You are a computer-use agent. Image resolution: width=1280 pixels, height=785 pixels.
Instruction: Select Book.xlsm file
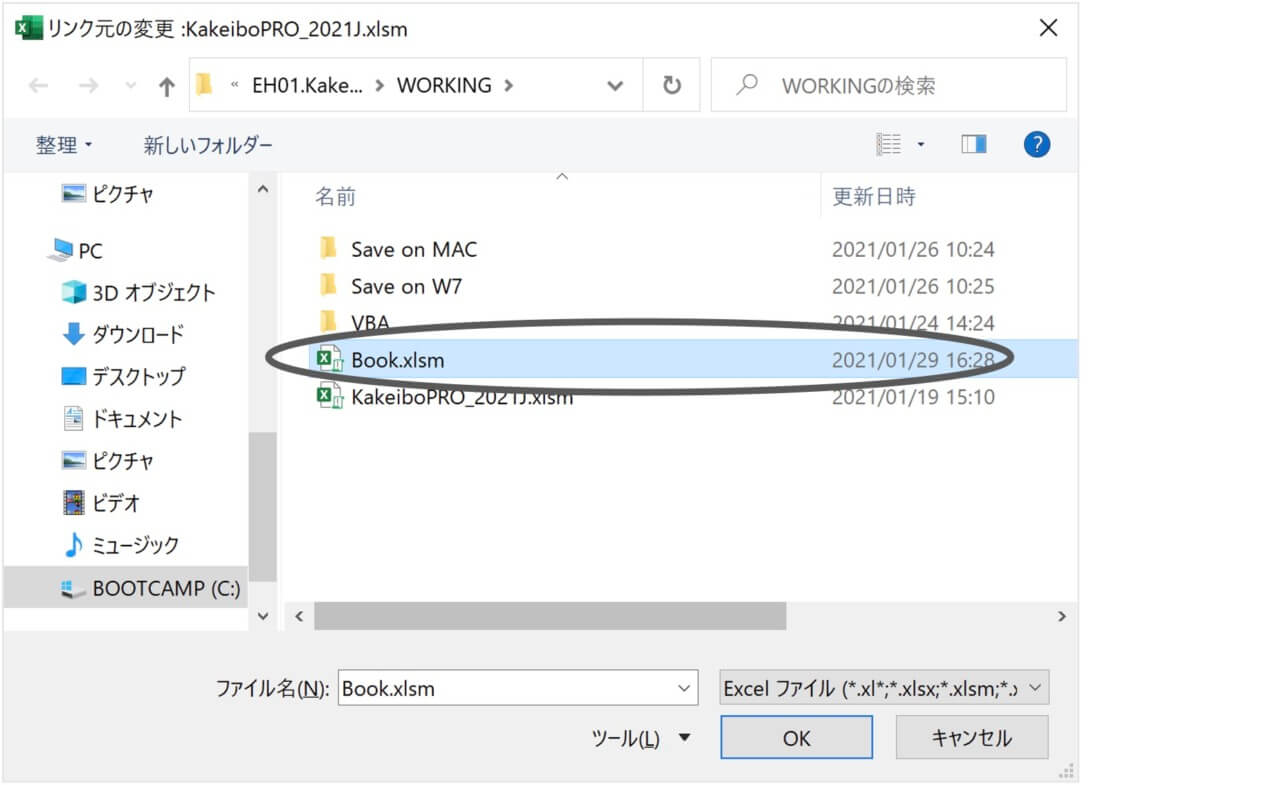click(398, 359)
